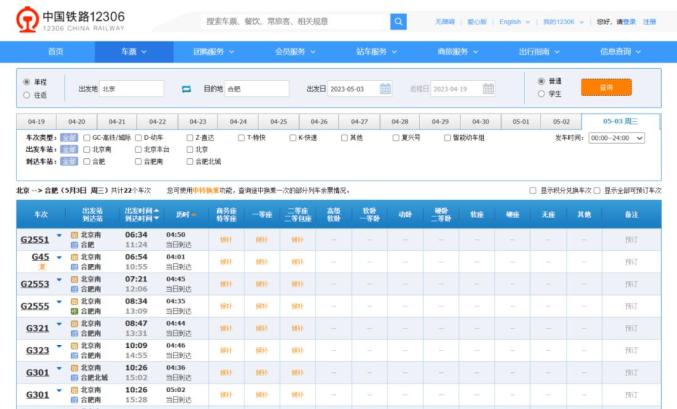Check the GC-高铁/城际 train type checkbox
Viewport: 677px width, 409px height.
tap(86, 137)
